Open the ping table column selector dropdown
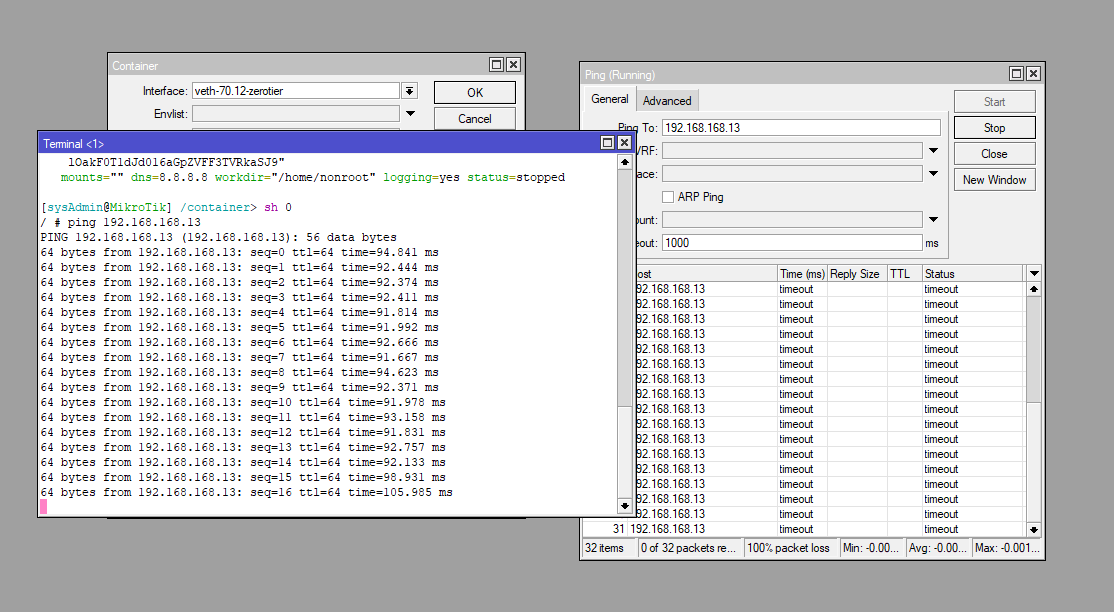 (1034, 273)
